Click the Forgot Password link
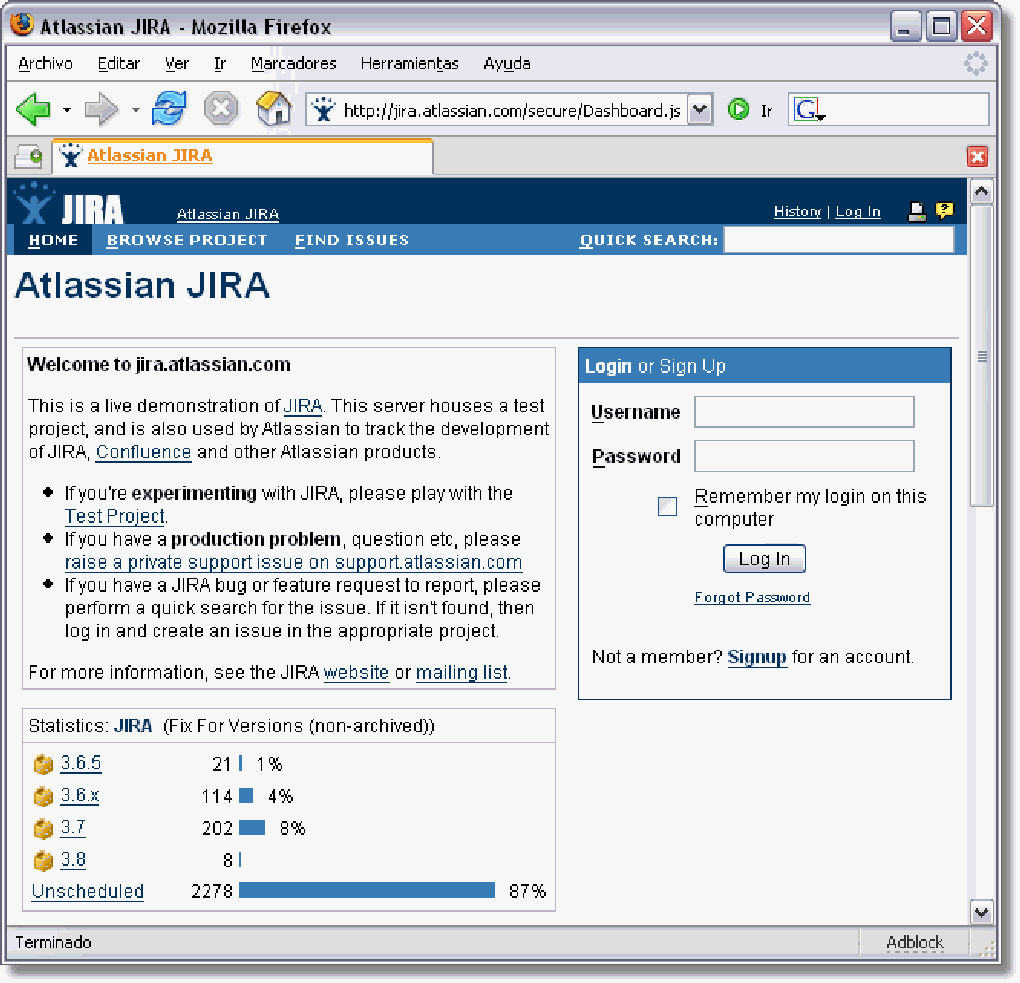The width and height of the screenshot is (1020, 983). [x=752, y=597]
